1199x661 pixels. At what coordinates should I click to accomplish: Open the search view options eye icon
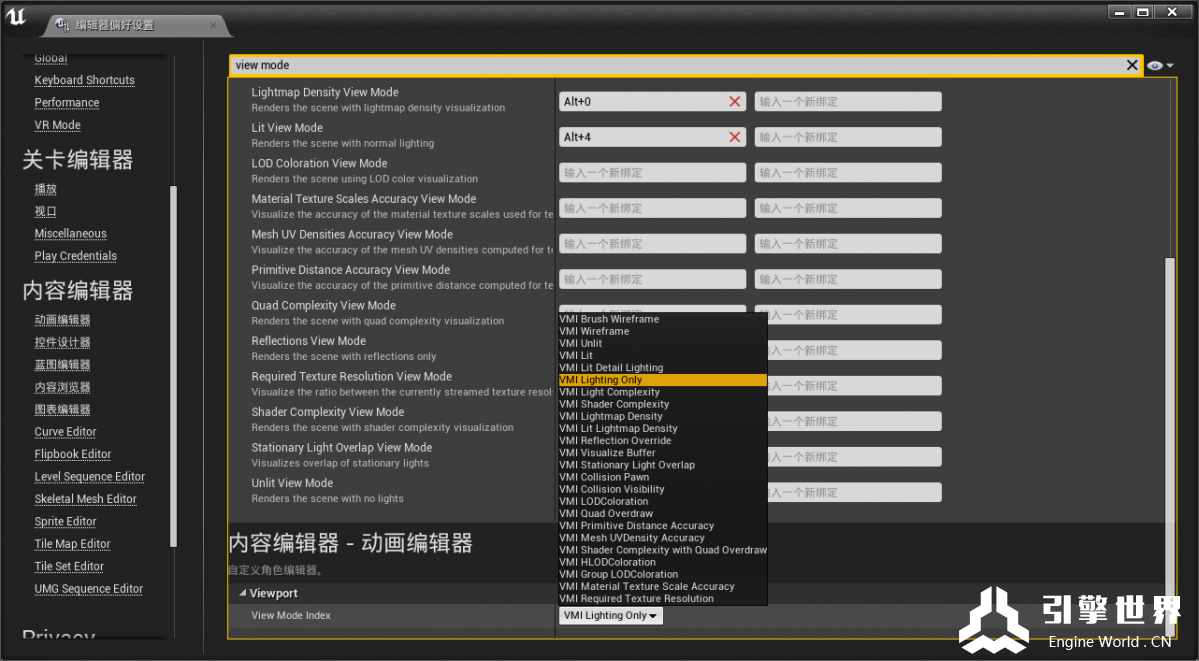(x=1159, y=66)
